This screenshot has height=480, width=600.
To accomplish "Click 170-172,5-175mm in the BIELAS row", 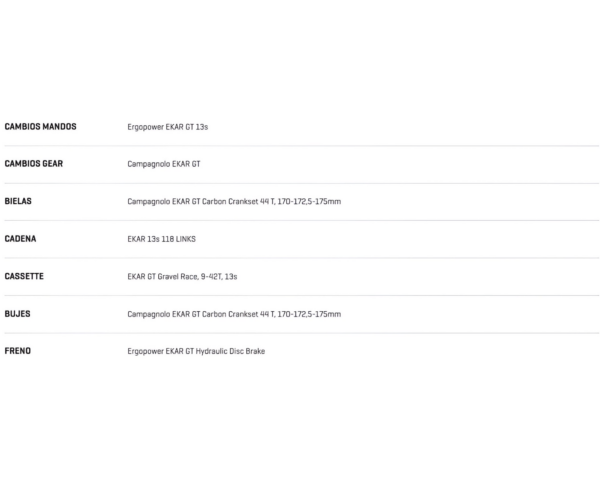I will coord(308,201).
